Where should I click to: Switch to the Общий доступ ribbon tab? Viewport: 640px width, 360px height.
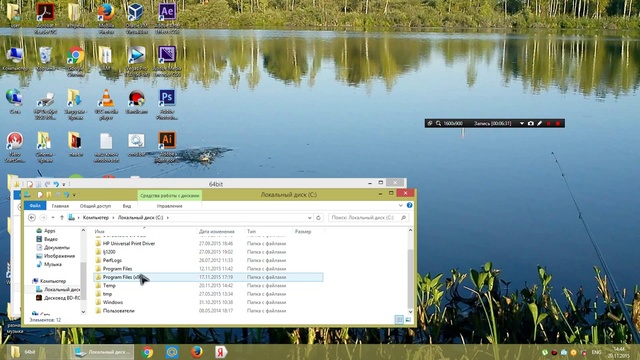click(95, 206)
